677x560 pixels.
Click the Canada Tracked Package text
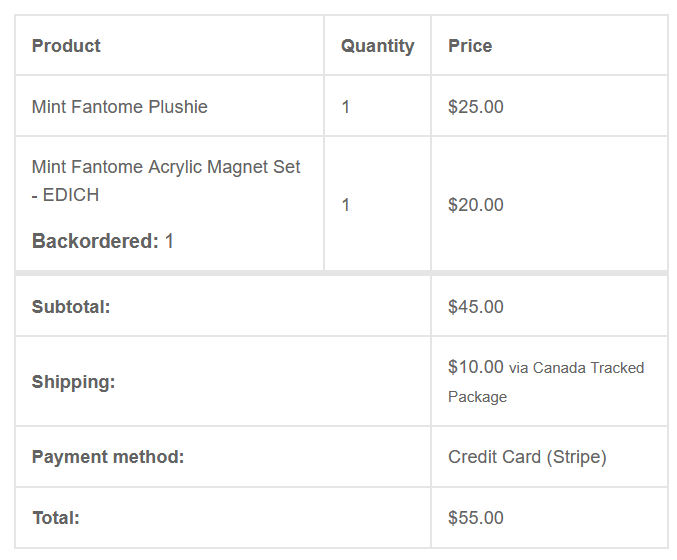(x=546, y=382)
